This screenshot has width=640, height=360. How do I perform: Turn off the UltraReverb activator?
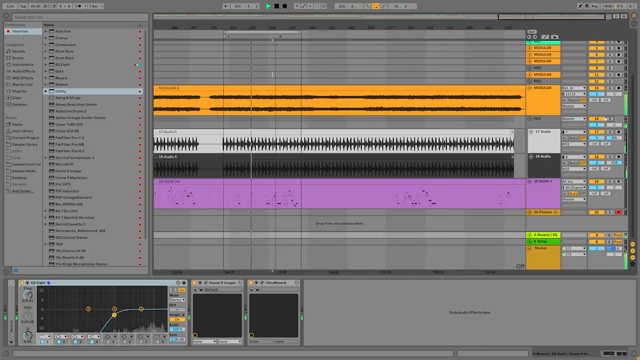251,282
